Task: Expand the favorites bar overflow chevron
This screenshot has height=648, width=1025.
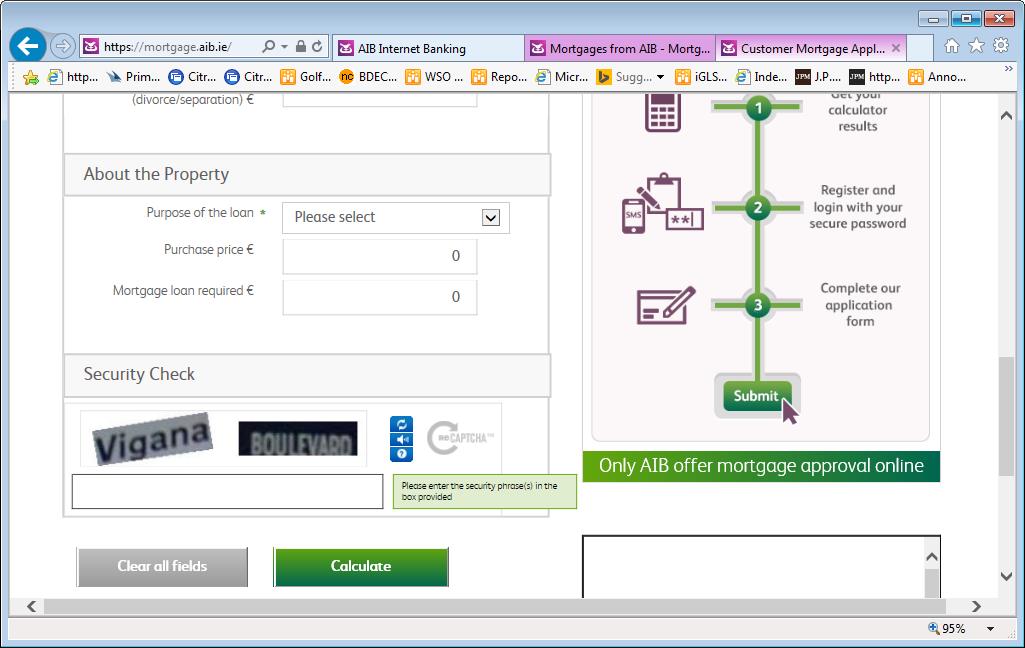Action: pyautogui.click(x=1007, y=70)
